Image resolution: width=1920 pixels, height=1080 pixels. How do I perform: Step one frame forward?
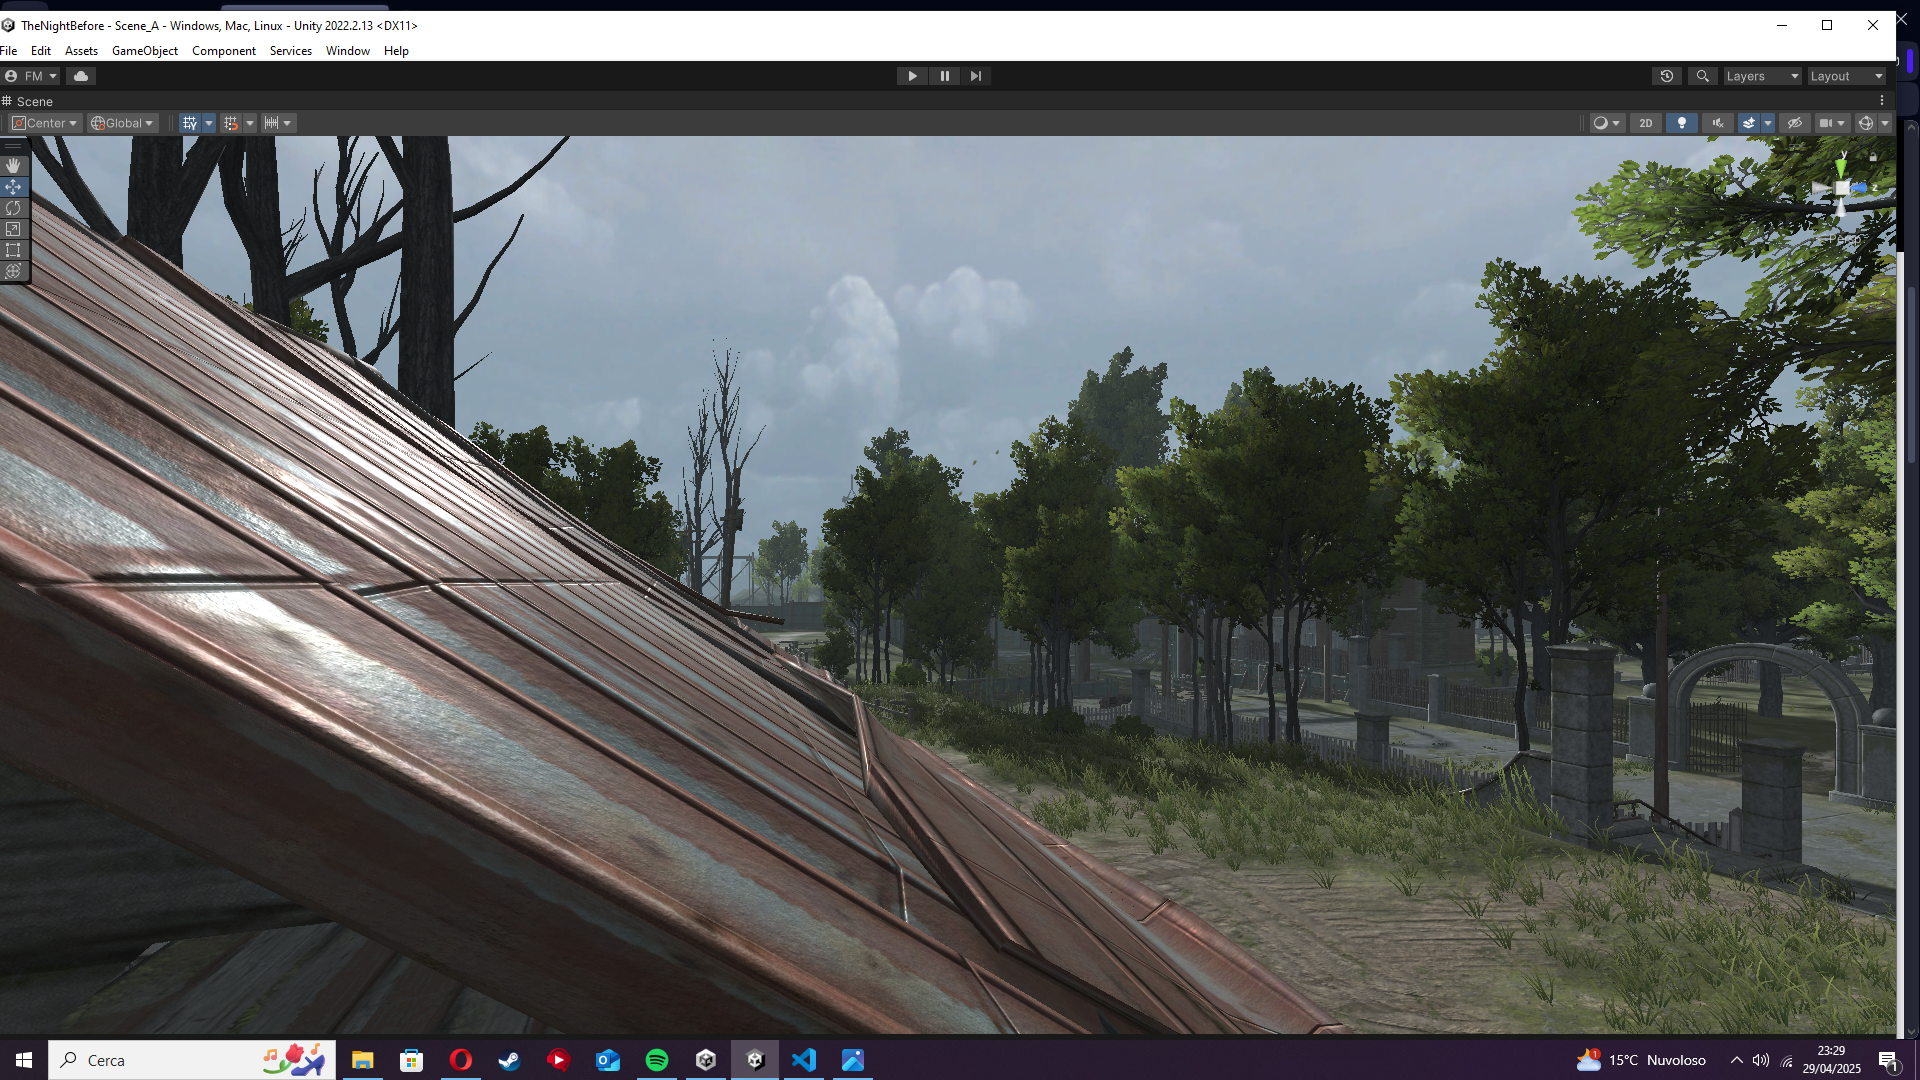point(976,76)
